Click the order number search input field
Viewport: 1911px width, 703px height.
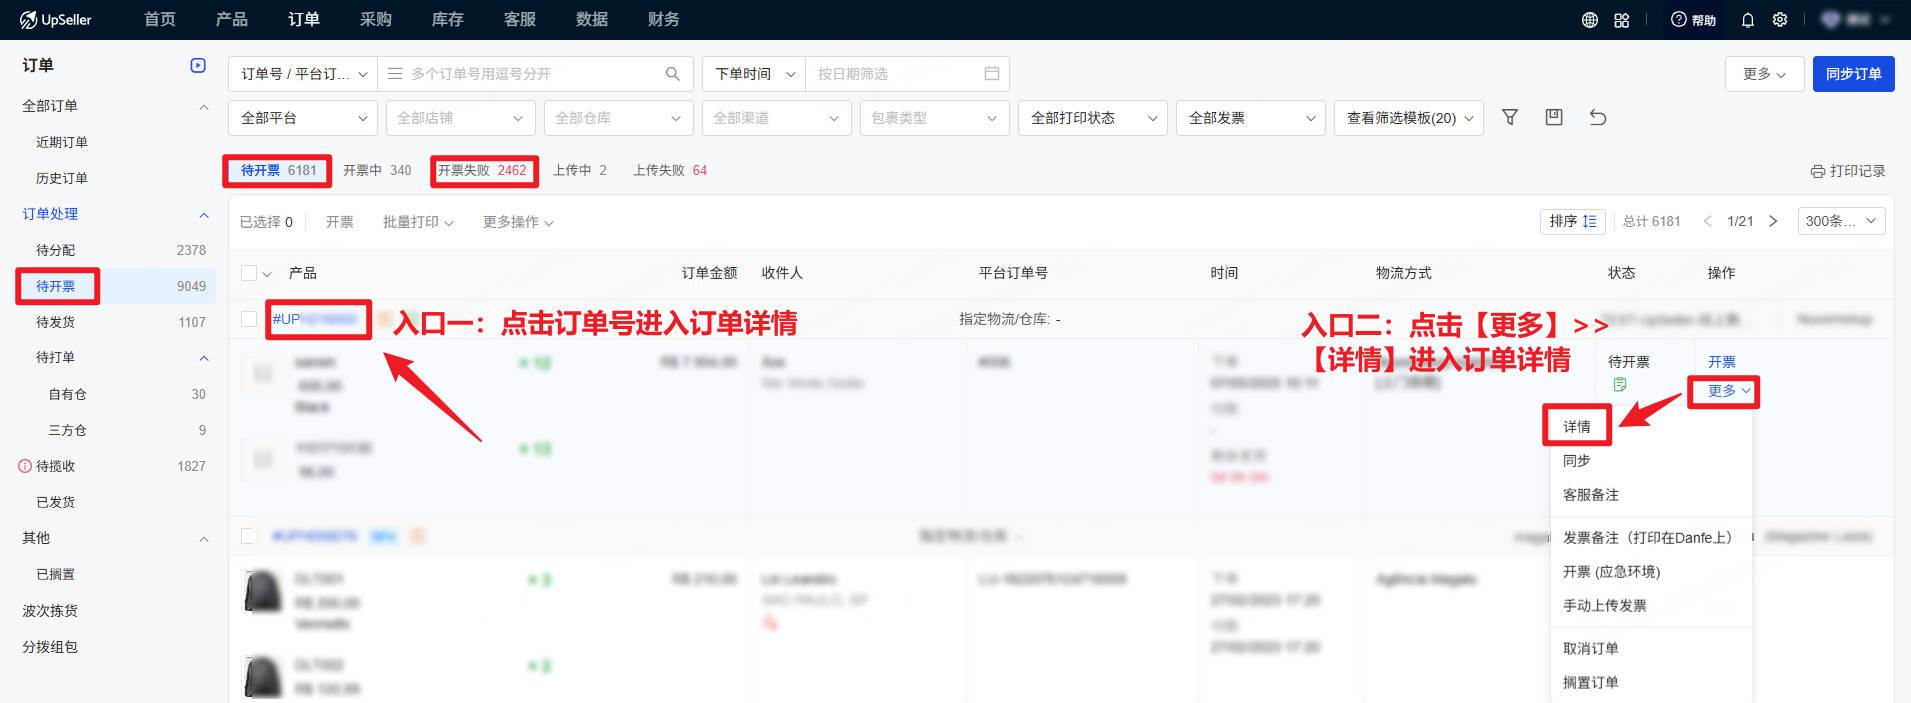point(535,74)
